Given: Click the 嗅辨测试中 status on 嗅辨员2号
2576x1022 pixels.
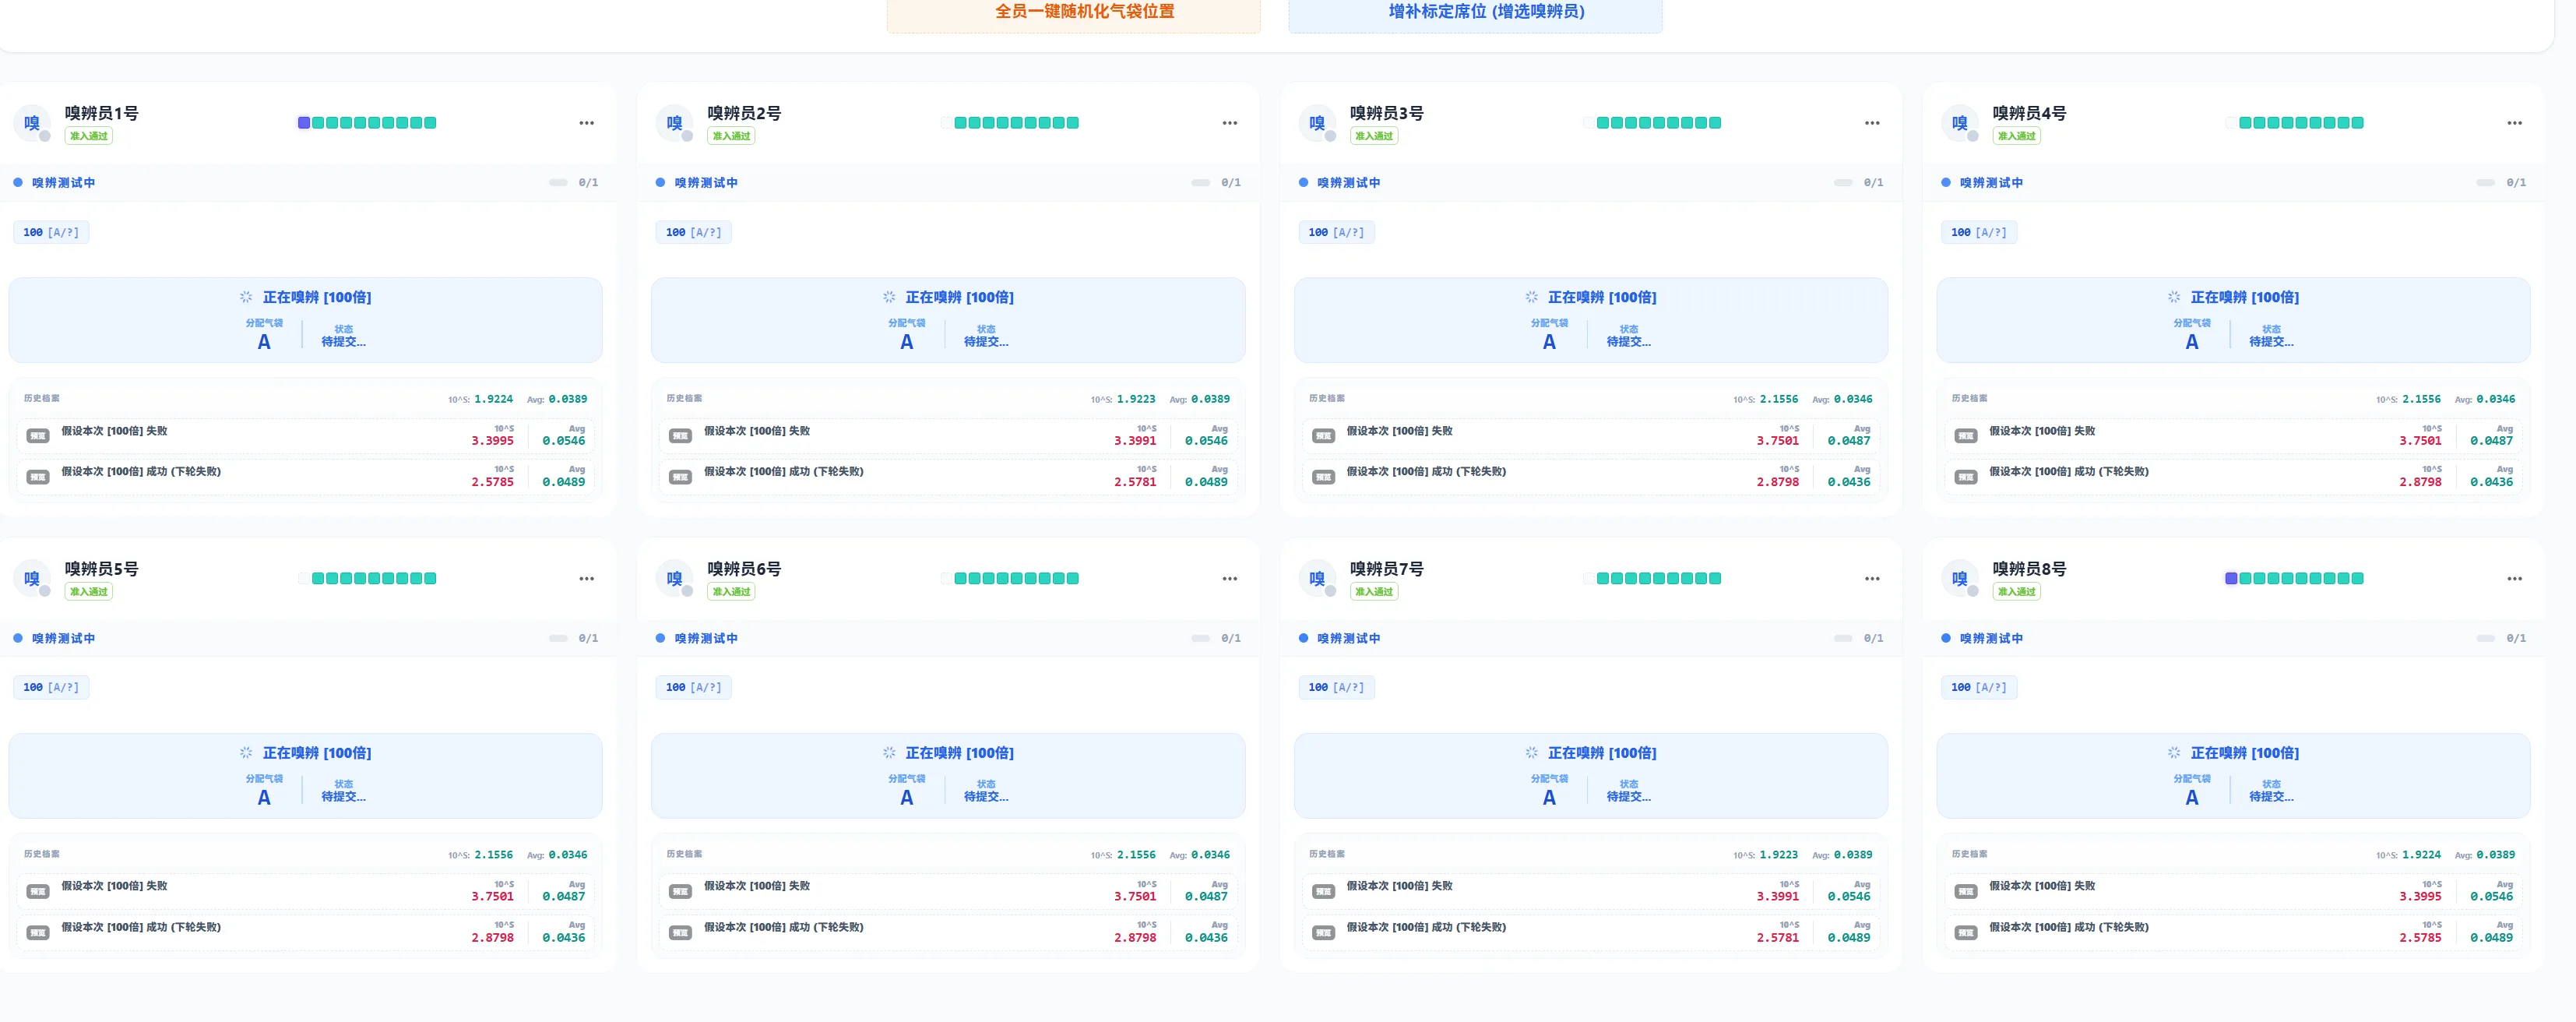Looking at the screenshot, I should click(706, 183).
